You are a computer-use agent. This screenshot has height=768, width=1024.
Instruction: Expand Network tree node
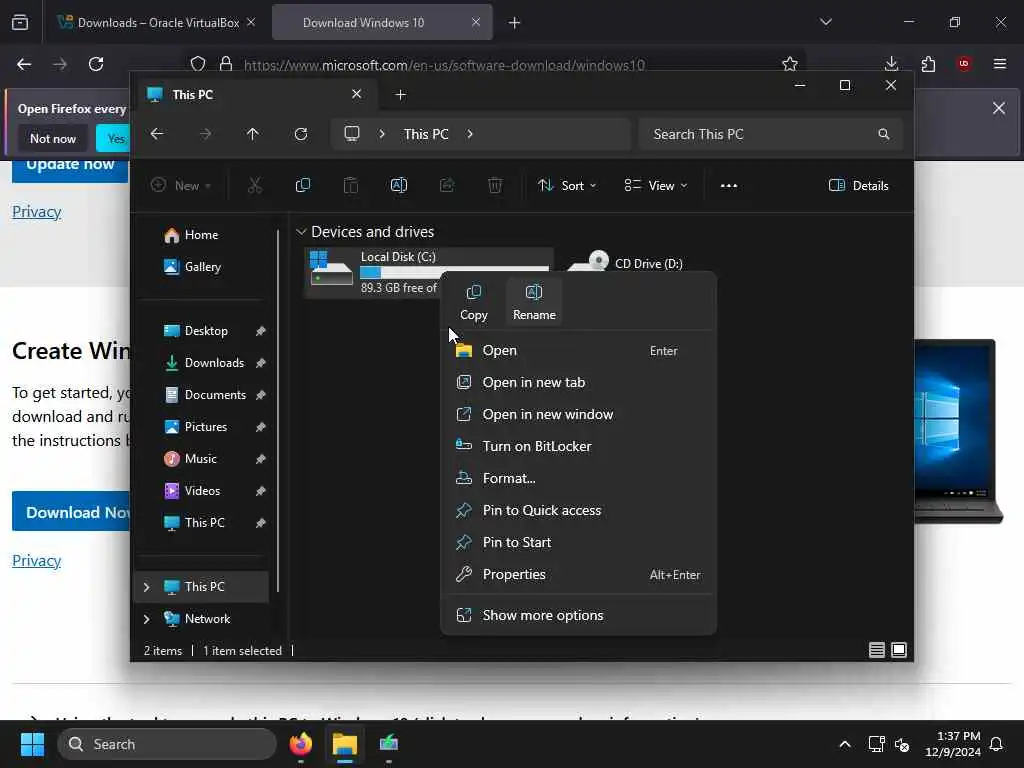point(147,619)
